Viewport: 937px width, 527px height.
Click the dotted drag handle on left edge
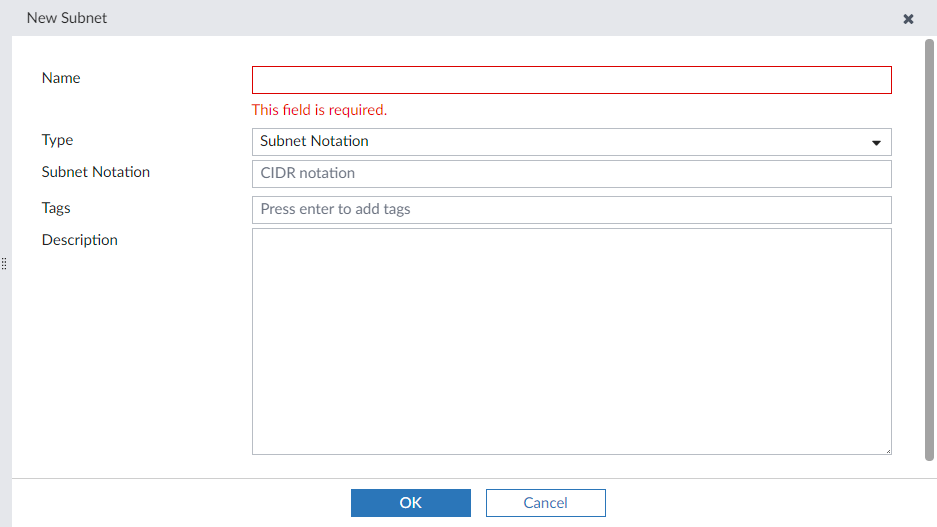tap(5, 264)
